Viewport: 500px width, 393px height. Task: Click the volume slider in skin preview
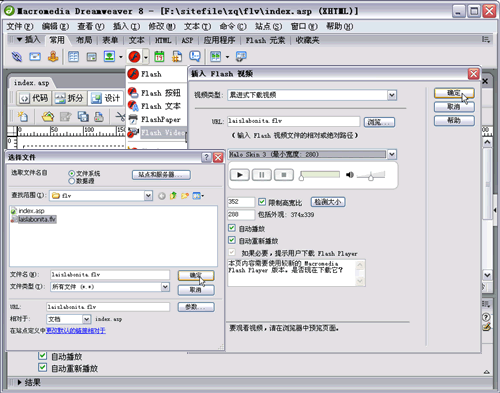click(x=371, y=175)
